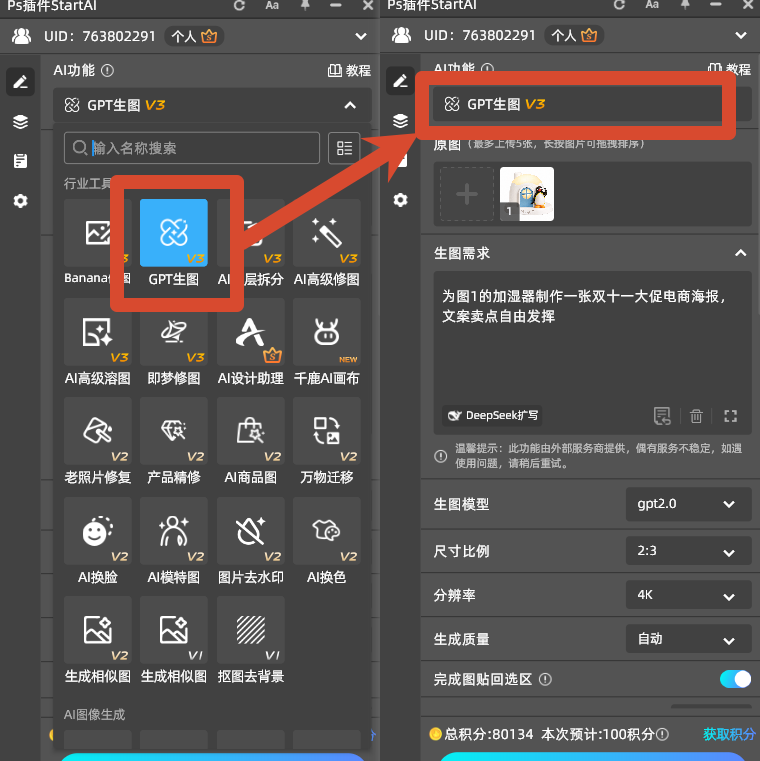Click the 个人 membership badge in left panel
This screenshot has width=760, height=761.
coord(194,36)
